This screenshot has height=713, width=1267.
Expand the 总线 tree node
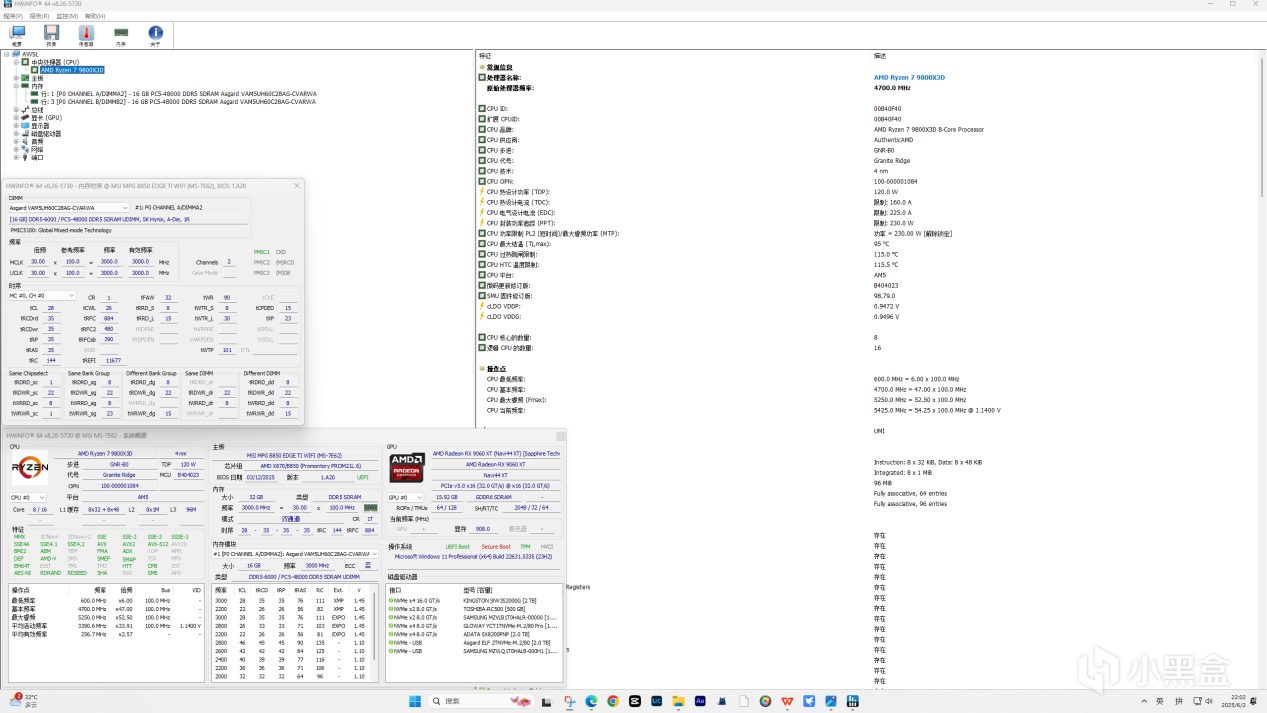(x=16, y=110)
